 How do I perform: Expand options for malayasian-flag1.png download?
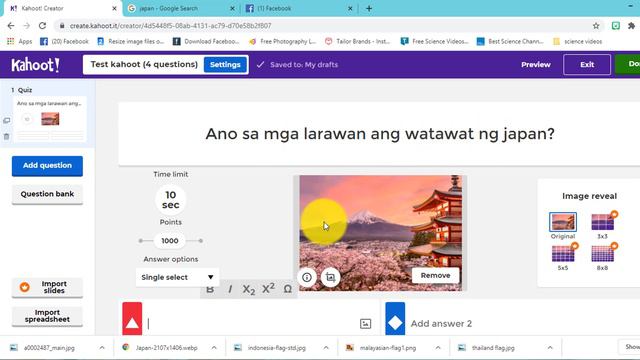[438, 348]
